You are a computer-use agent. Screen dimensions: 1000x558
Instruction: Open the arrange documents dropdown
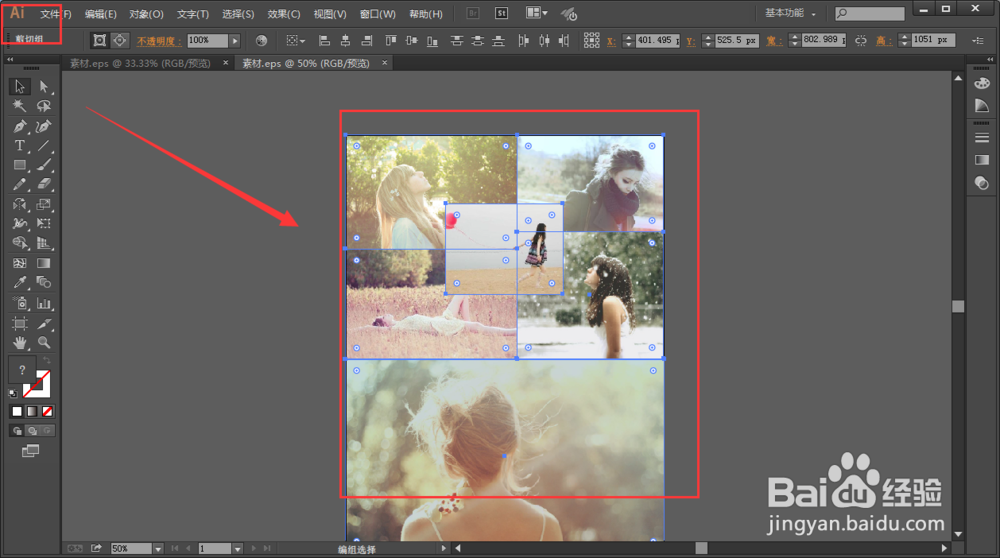(x=537, y=13)
